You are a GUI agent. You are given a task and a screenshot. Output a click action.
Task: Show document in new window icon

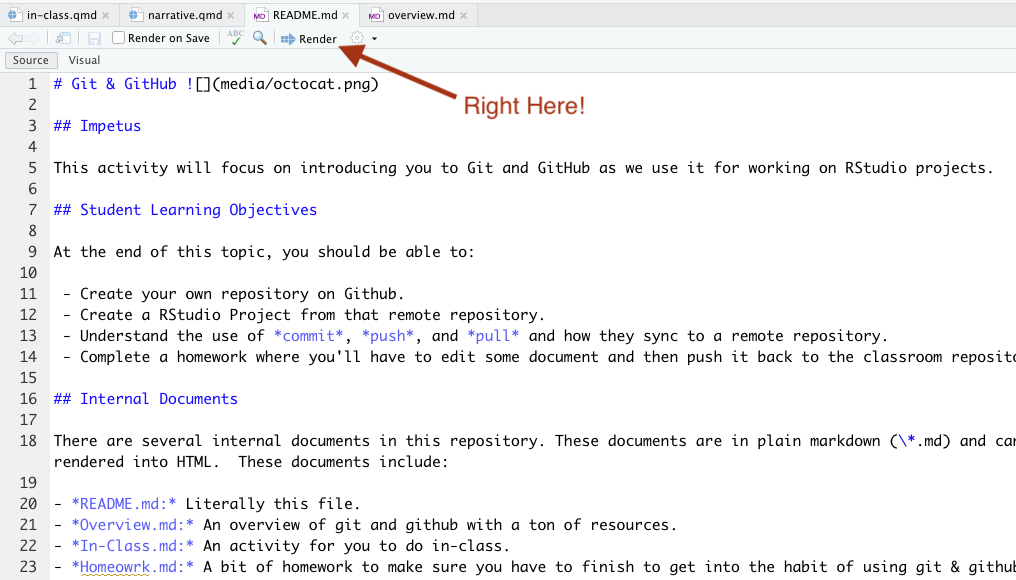(63, 39)
